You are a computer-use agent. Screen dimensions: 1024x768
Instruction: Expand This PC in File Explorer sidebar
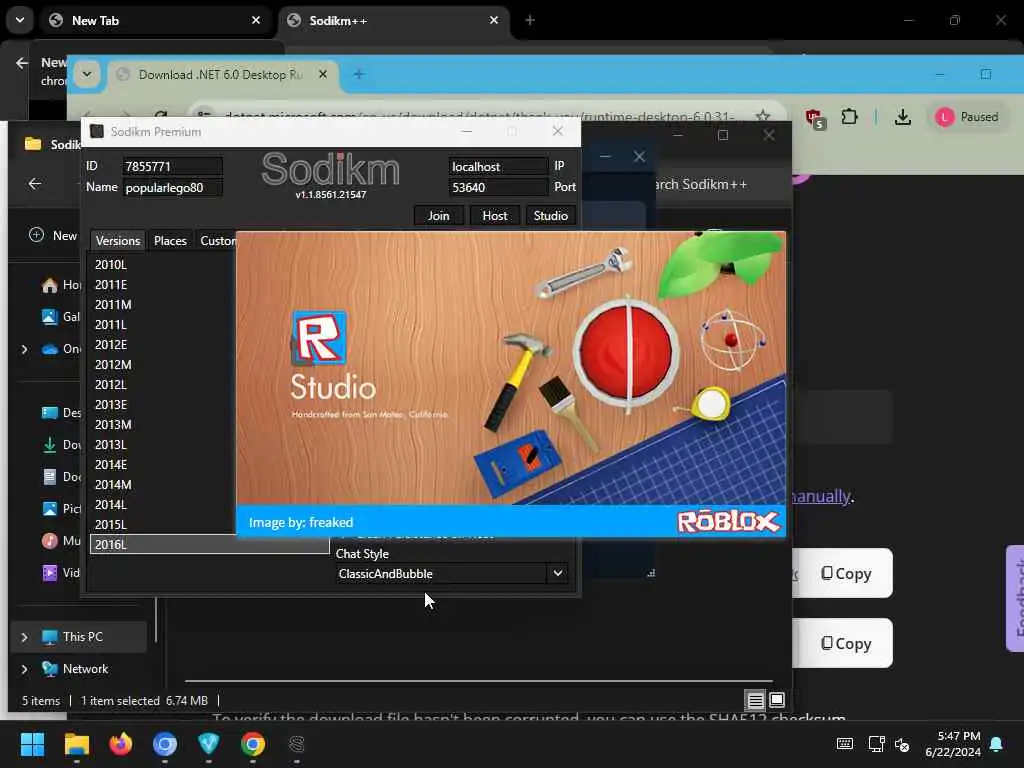[x=25, y=637]
